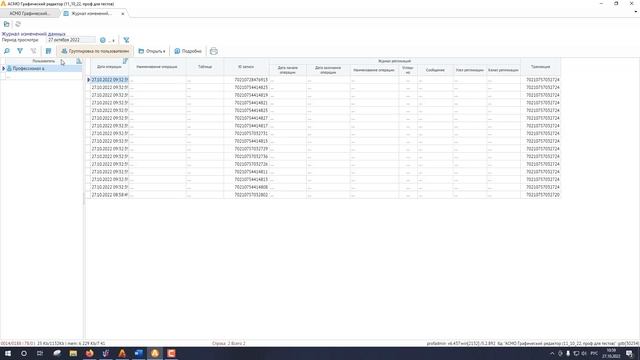This screenshot has width=640, height=360.
Task: Open the Windows Start menu
Action: click(x=8, y=353)
